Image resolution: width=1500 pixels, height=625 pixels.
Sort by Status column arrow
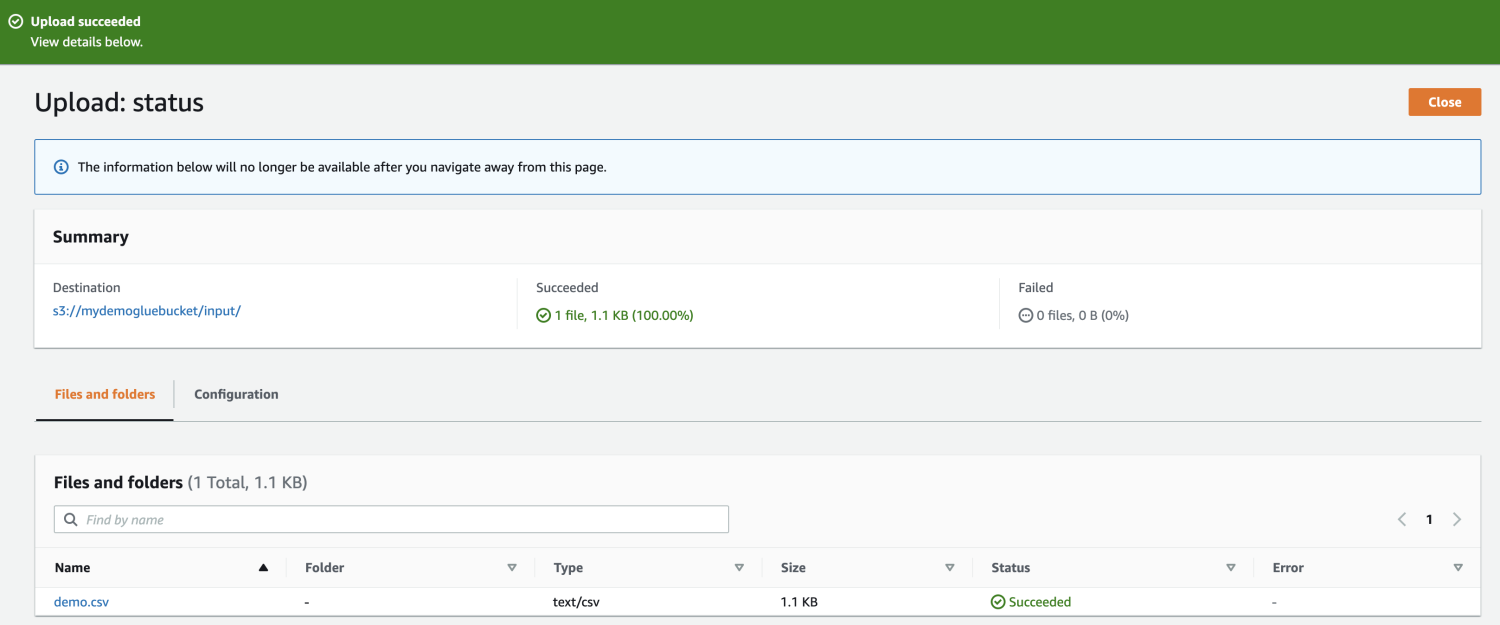click(x=1231, y=568)
